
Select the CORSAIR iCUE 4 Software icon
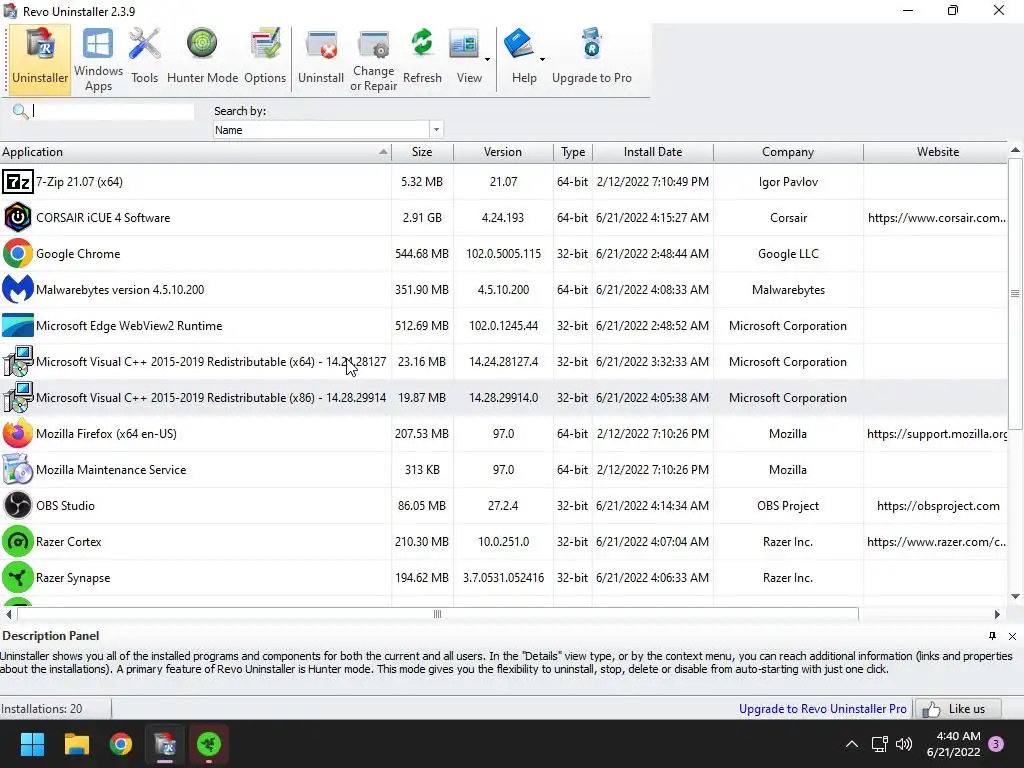point(18,217)
